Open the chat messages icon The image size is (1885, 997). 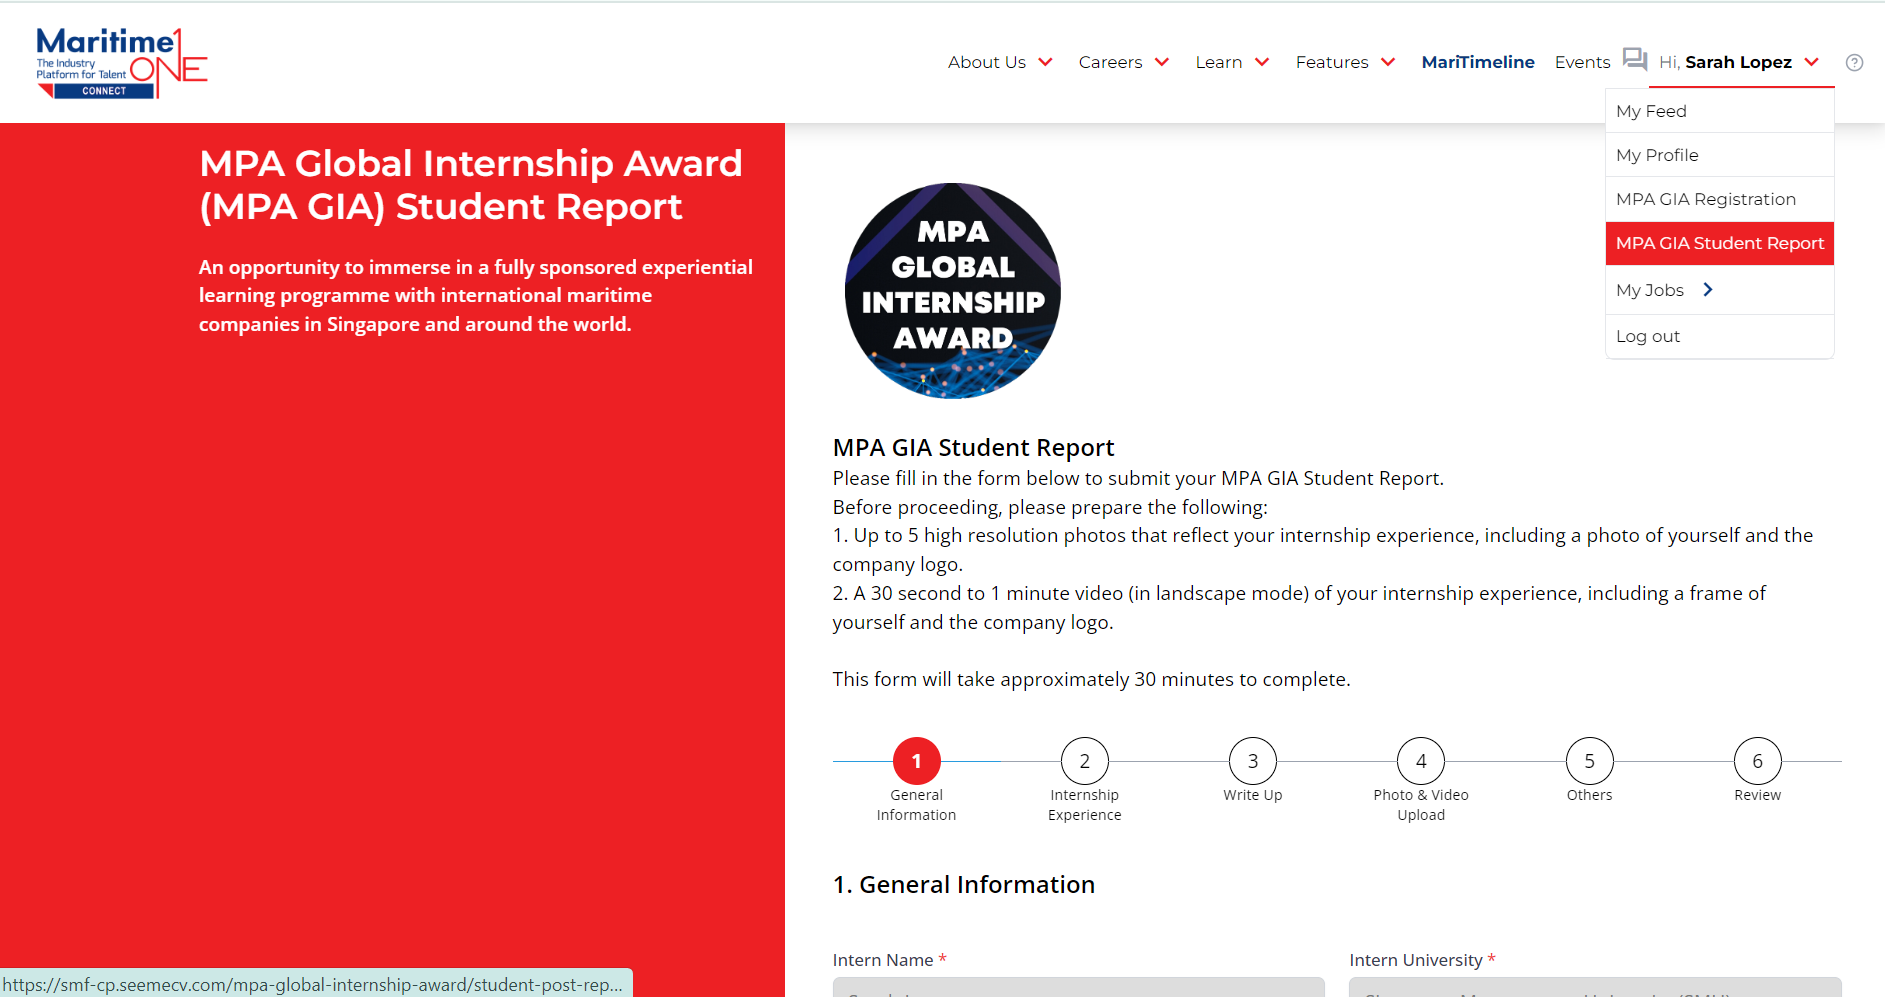click(x=1634, y=60)
